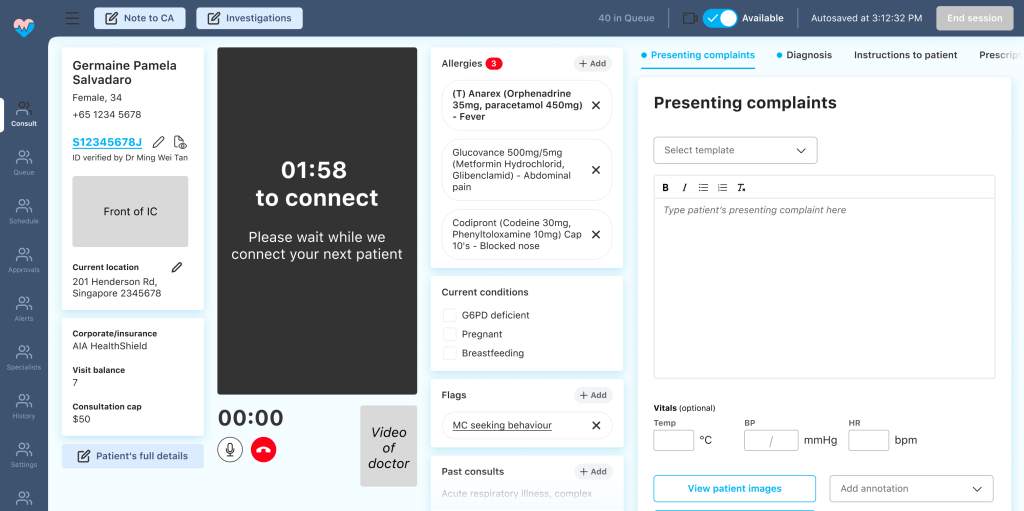The image size is (1024, 511).
Task: Edit the patient ID number
Action: click(159, 142)
